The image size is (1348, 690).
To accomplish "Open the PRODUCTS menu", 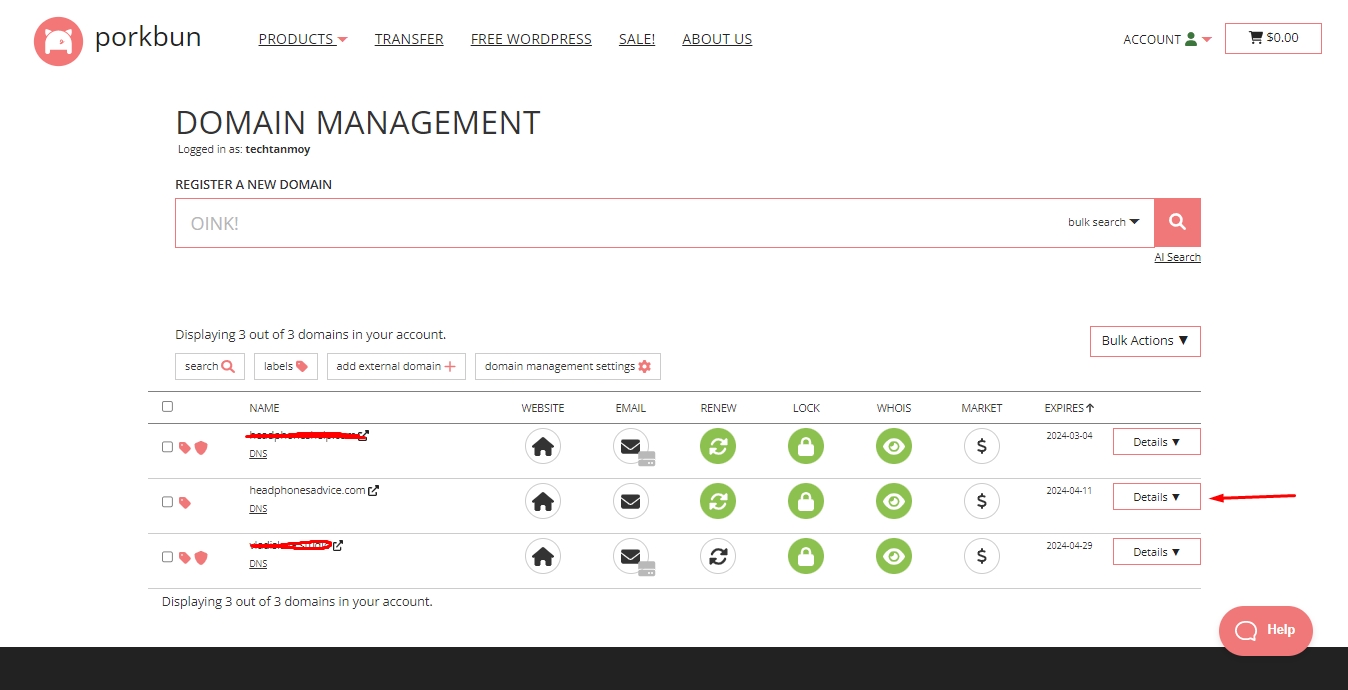I will (x=302, y=39).
